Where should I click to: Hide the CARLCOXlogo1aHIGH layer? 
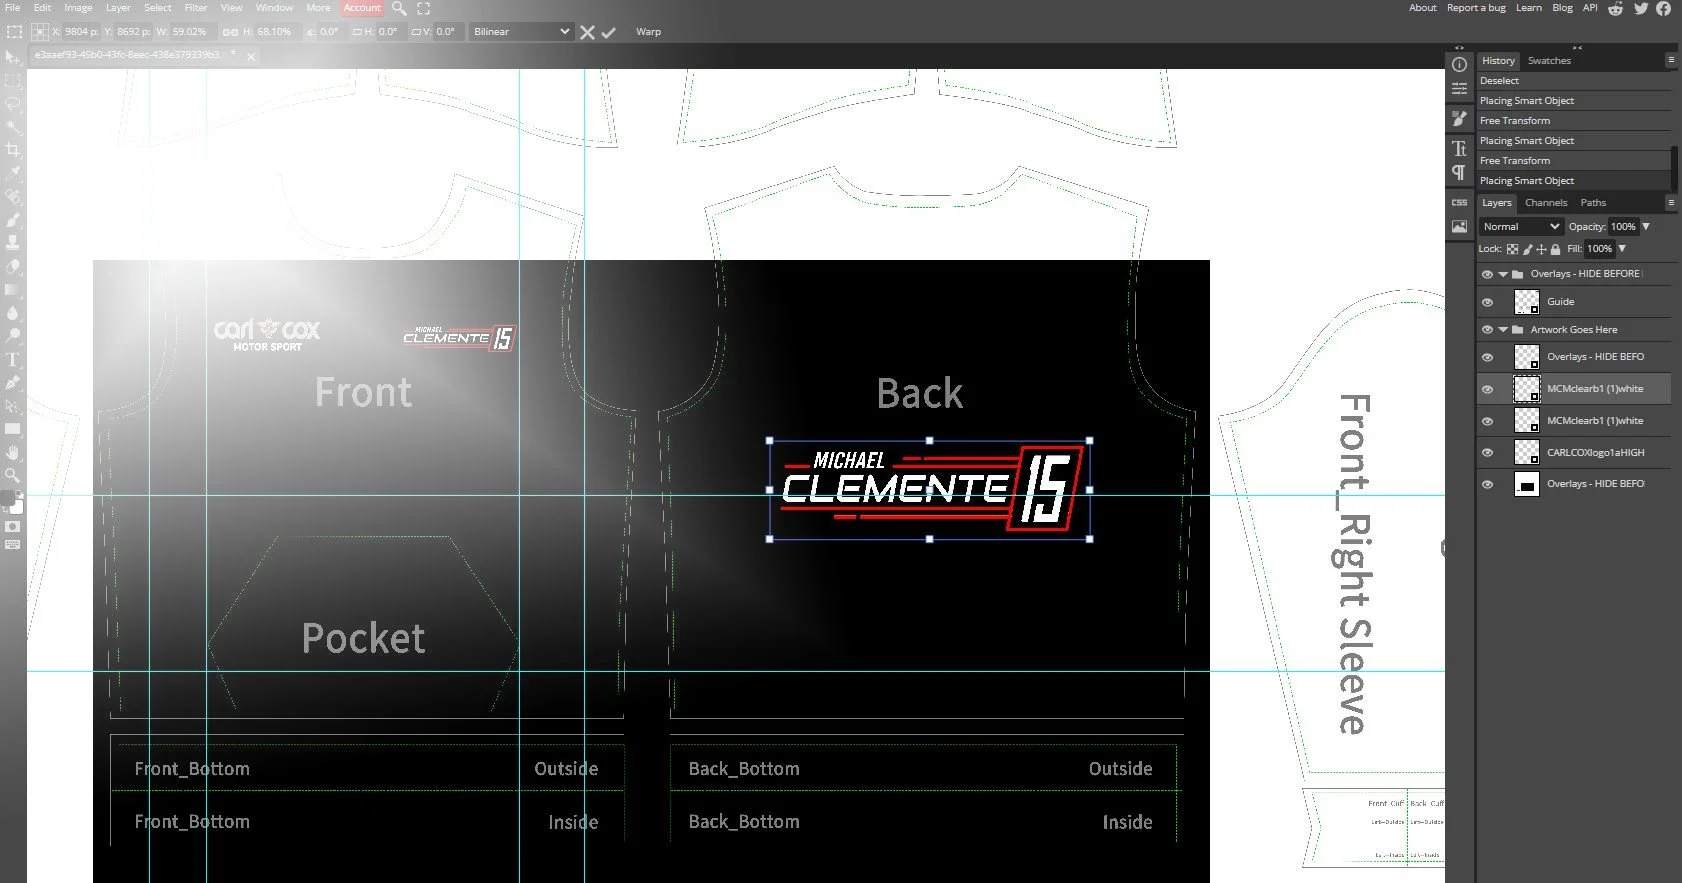tap(1487, 453)
